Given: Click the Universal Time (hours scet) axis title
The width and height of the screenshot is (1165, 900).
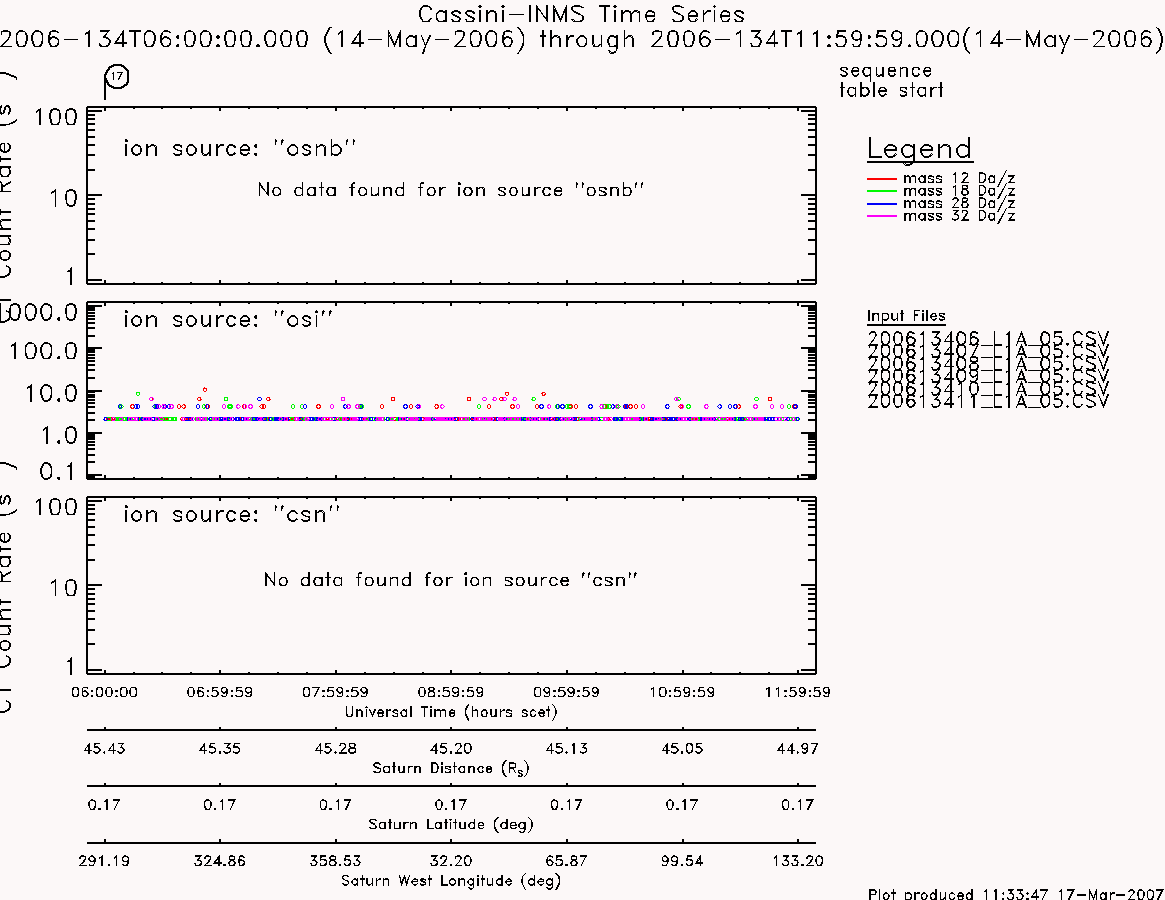Looking at the screenshot, I should pos(450,712).
